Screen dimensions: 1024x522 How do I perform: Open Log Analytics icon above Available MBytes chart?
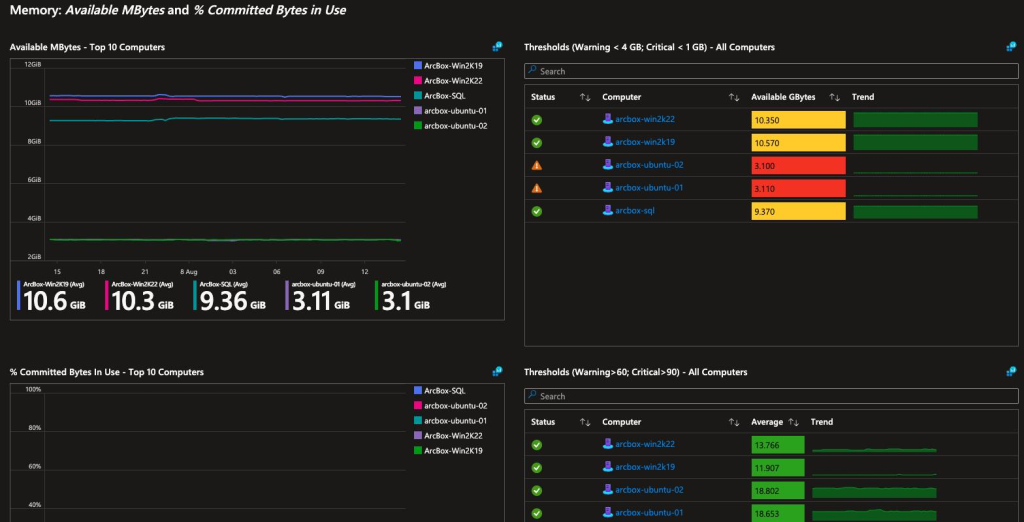tap(497, 46)
